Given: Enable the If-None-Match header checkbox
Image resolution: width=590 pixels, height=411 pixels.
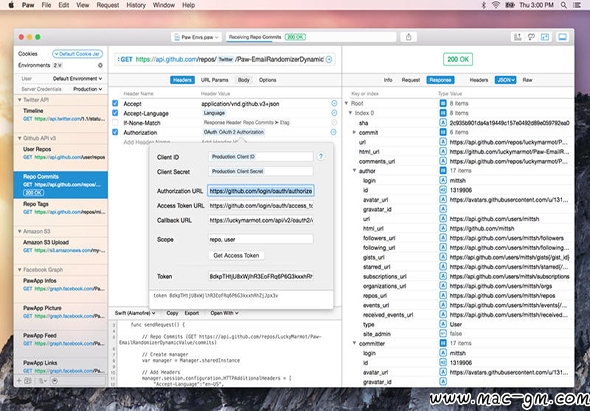Looking at the screenshot, I should [115, 122].
